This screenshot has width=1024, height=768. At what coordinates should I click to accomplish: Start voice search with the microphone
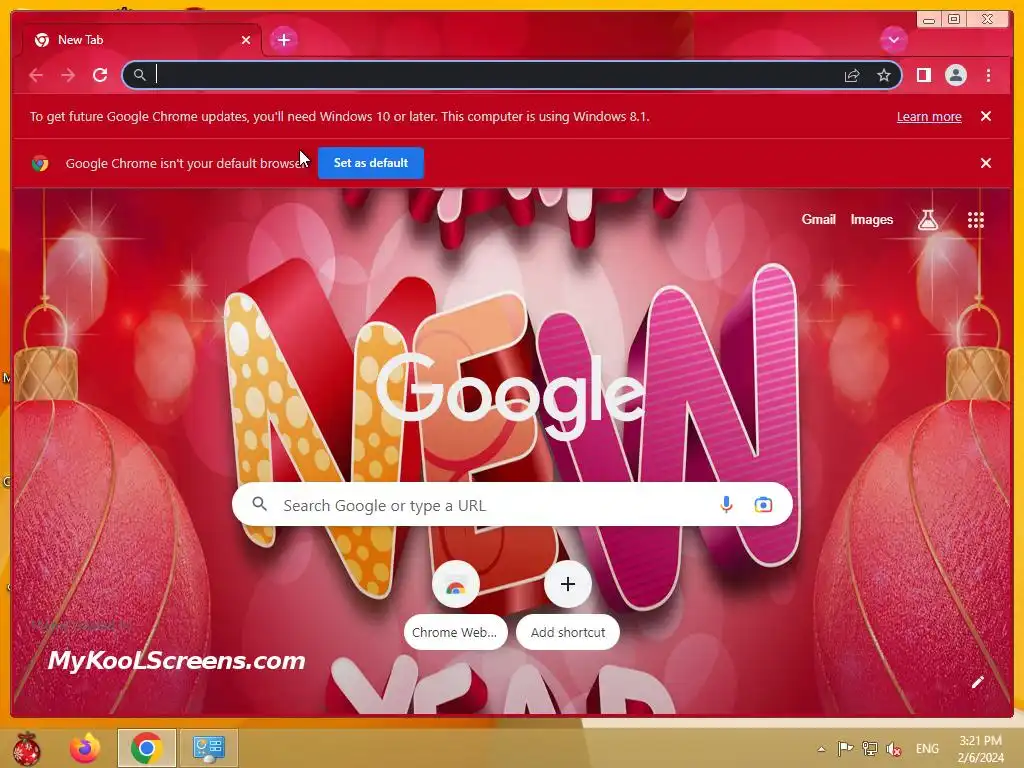726,505
